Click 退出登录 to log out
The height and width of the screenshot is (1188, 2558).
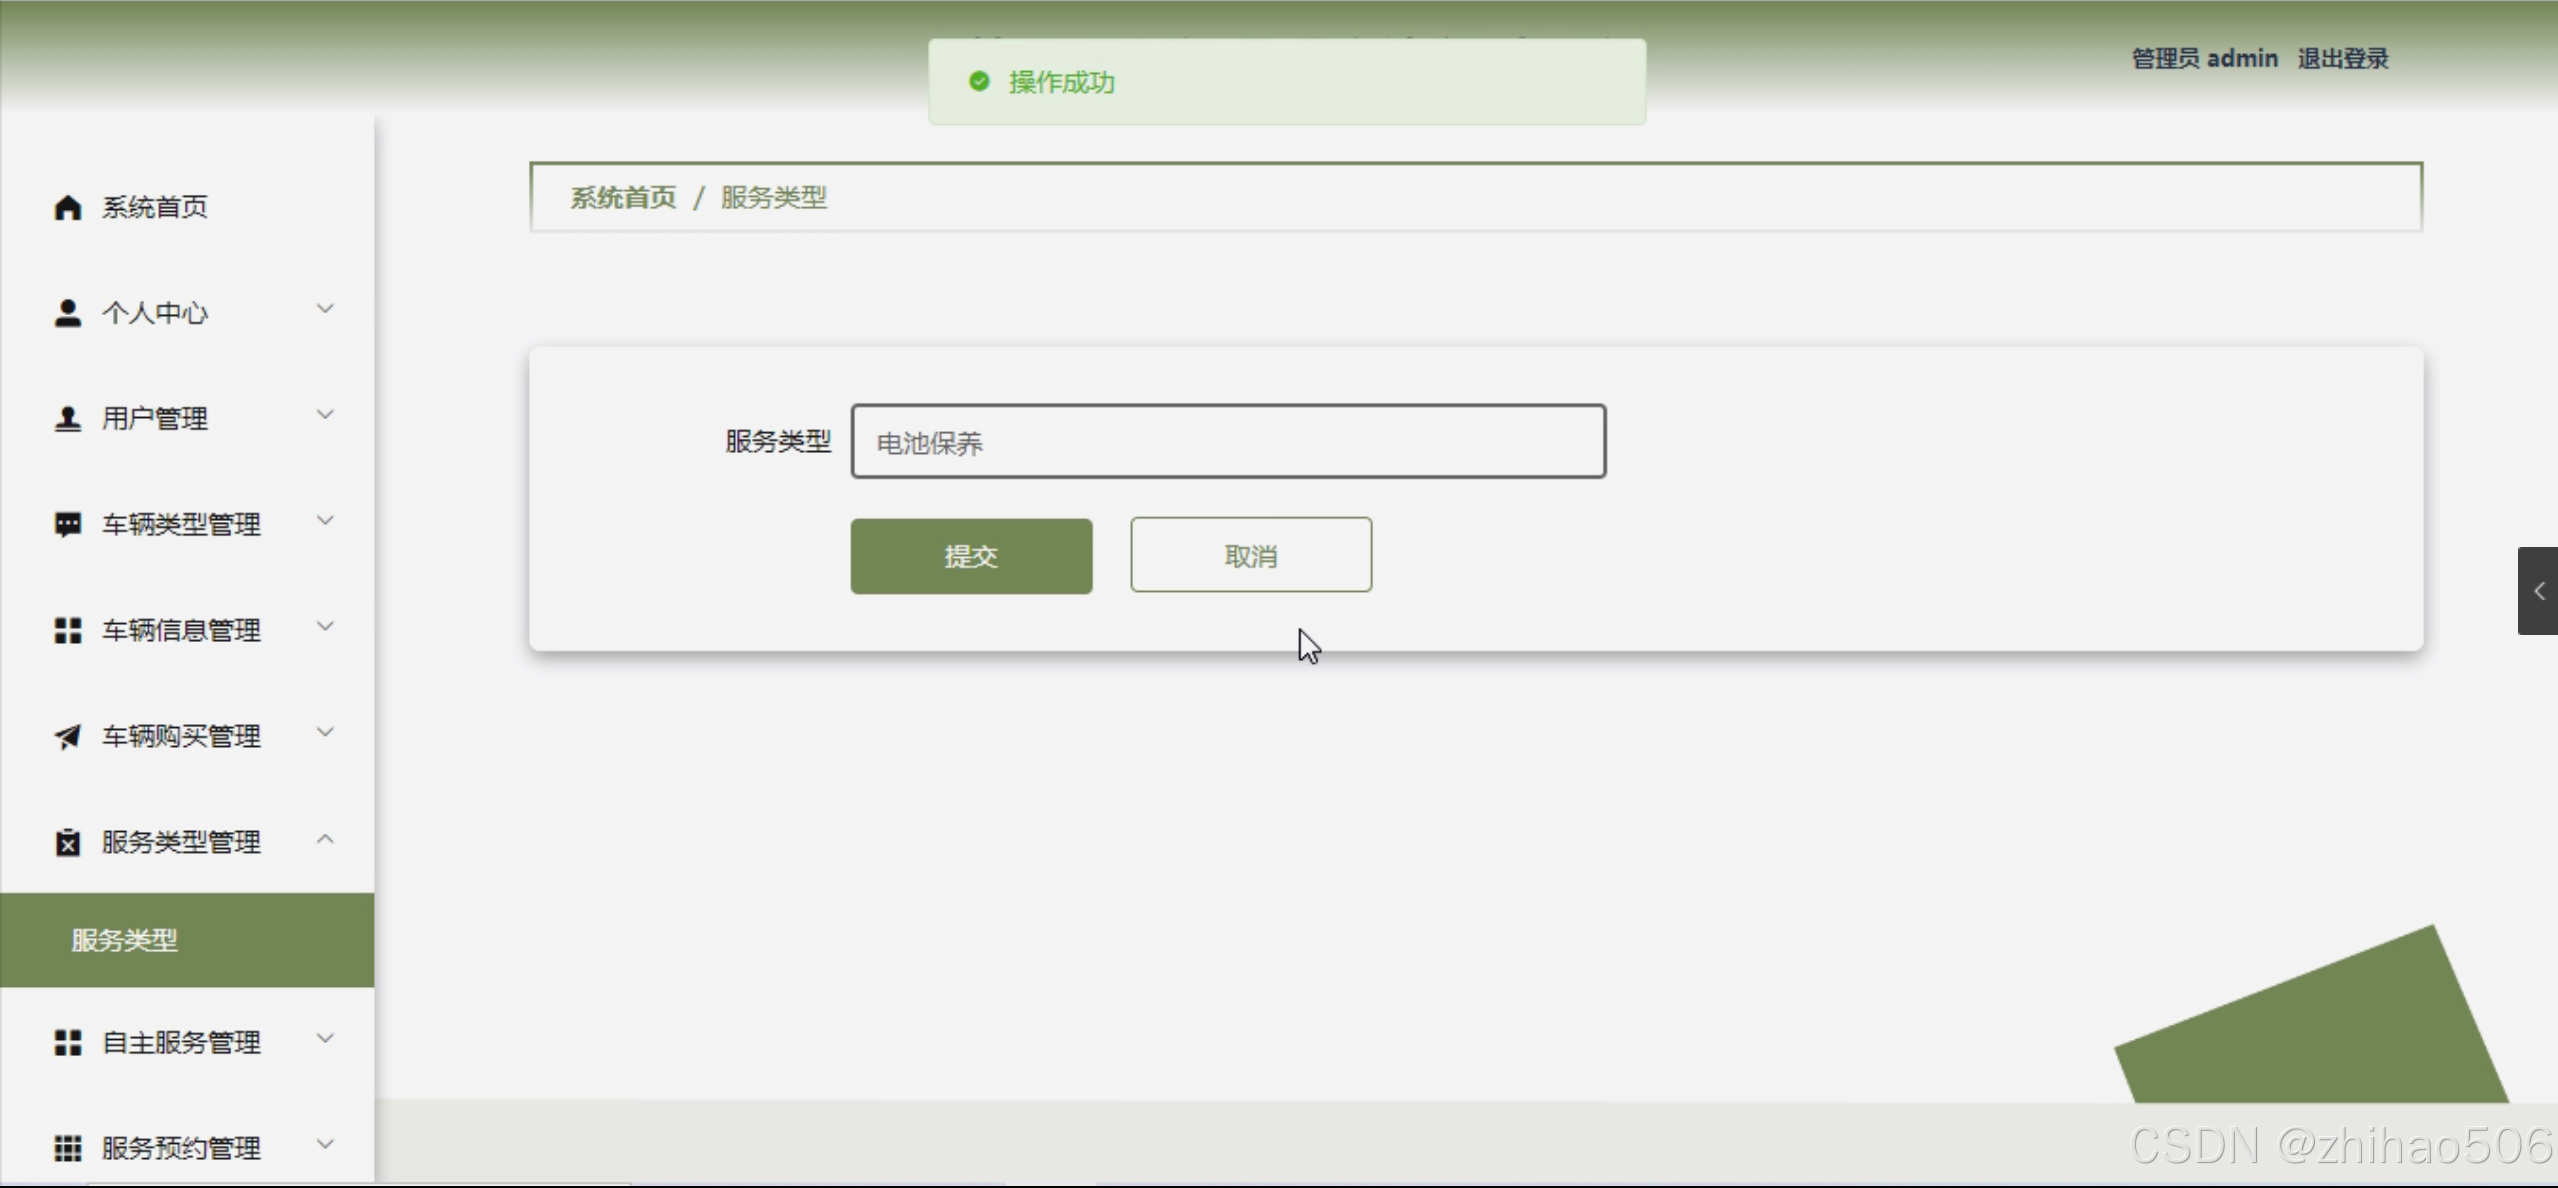tap(2342, 59)
